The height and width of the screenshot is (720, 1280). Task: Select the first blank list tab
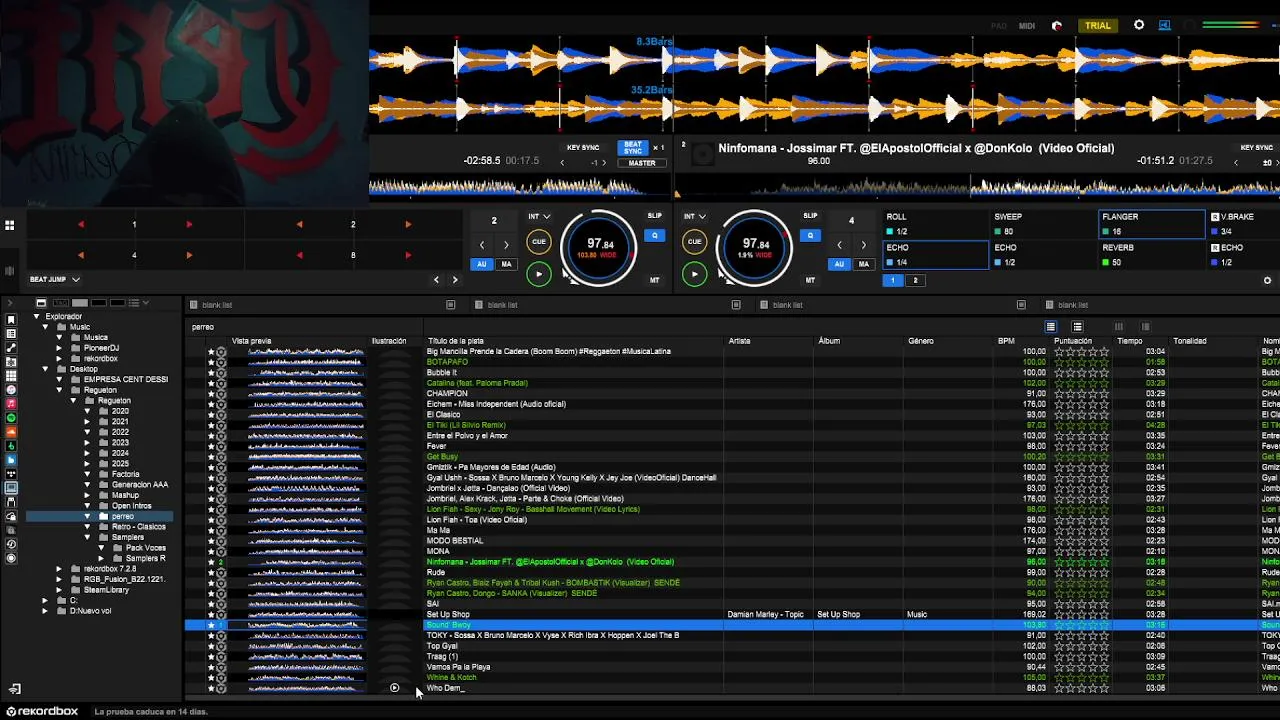point(325,305)
